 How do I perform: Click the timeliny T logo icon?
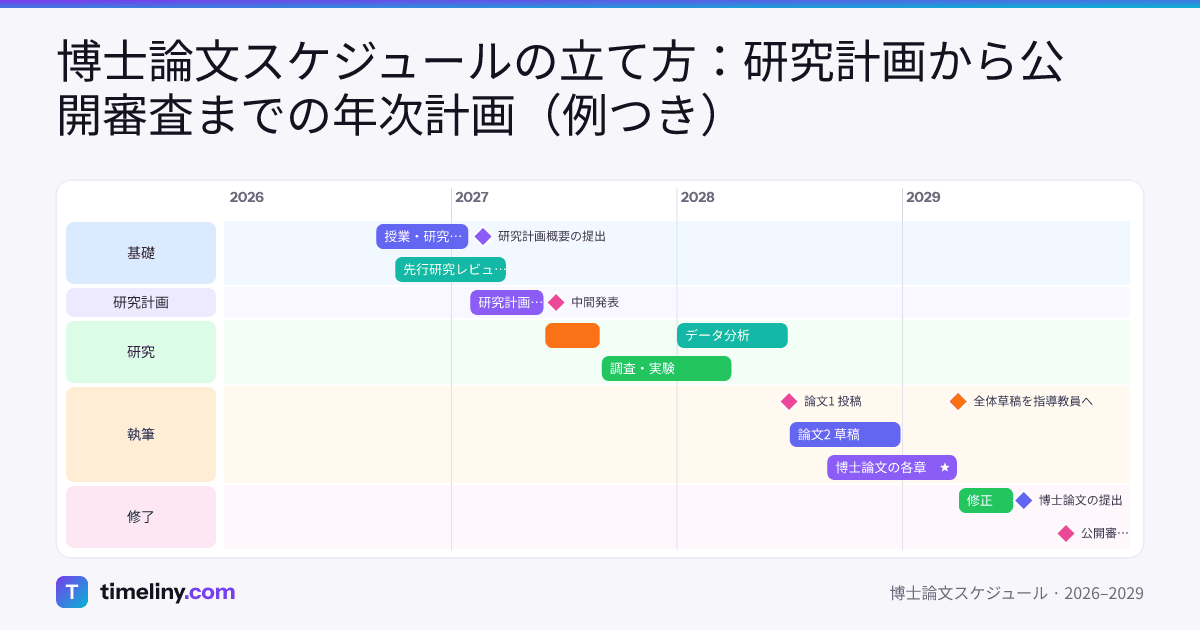pyautogui.click(x=72, y=592)
